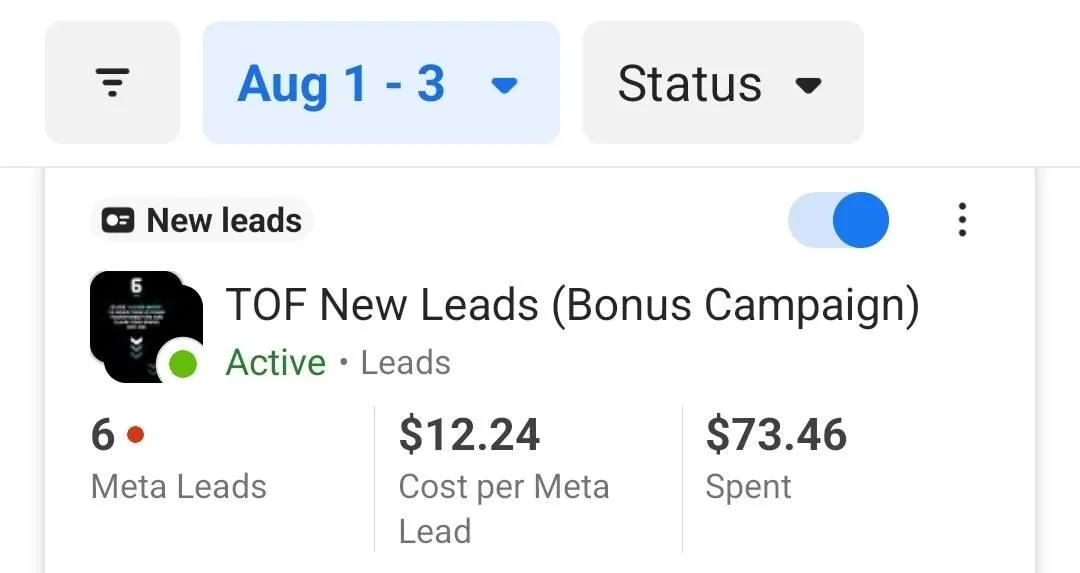Toggle the TOF New Leads campaign off

[x=838, y=220]
